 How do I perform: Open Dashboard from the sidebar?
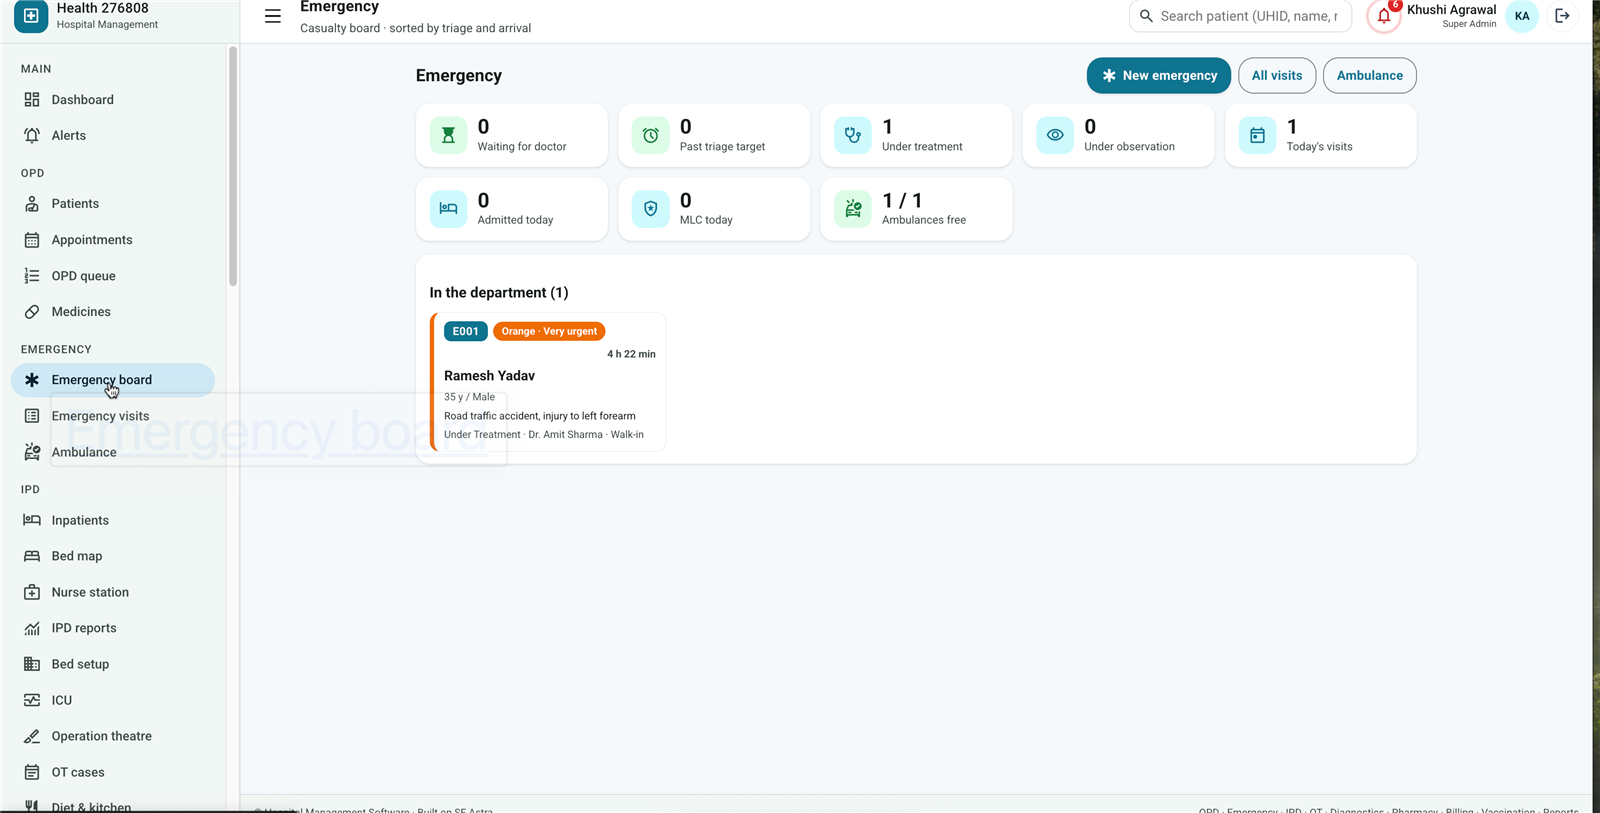click(x=113, y=100)
